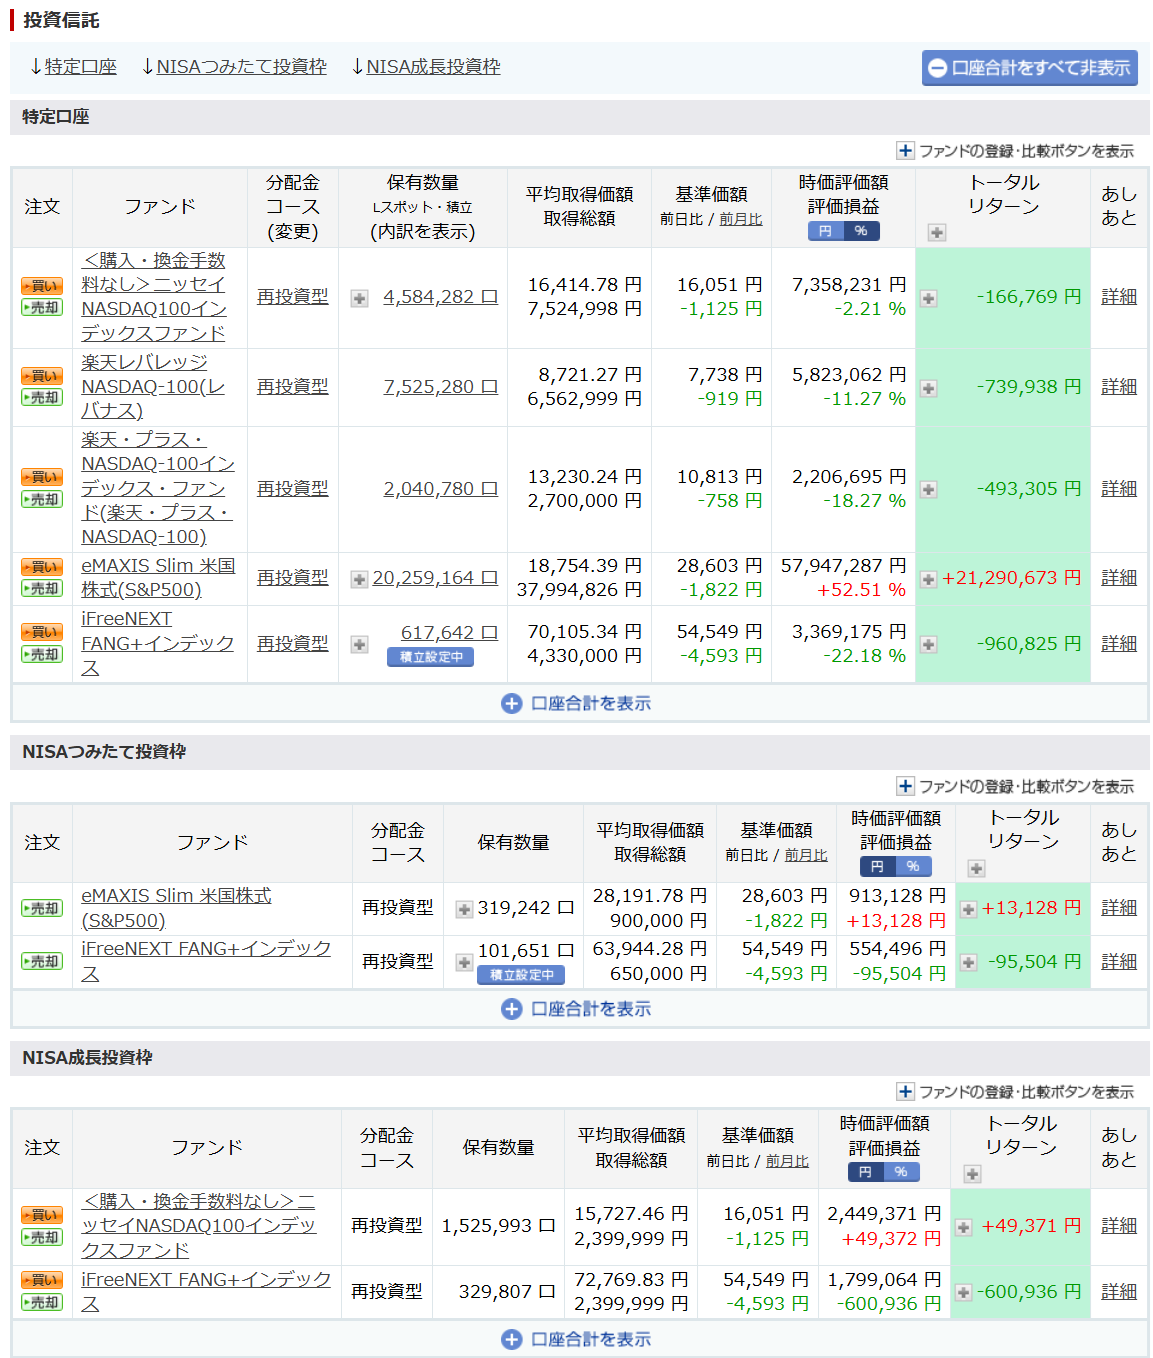Switch 特定口座 評価損益 display to 円
This screenshot has height=1358, width=1153.
click(x=825, y=231)
